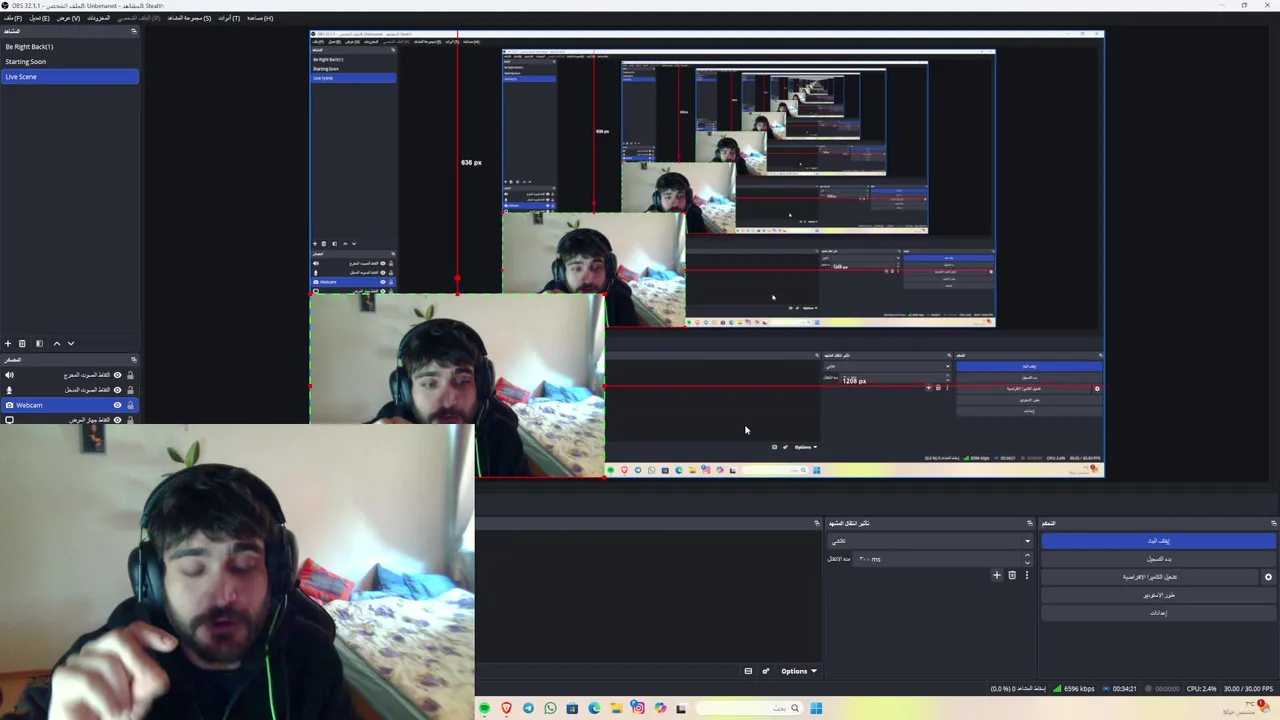The width and height of the screenshot is (1280, 720).
Task: Open the مجموعة المشاهد (S) scene collection menu
Action: coord(189,18)
